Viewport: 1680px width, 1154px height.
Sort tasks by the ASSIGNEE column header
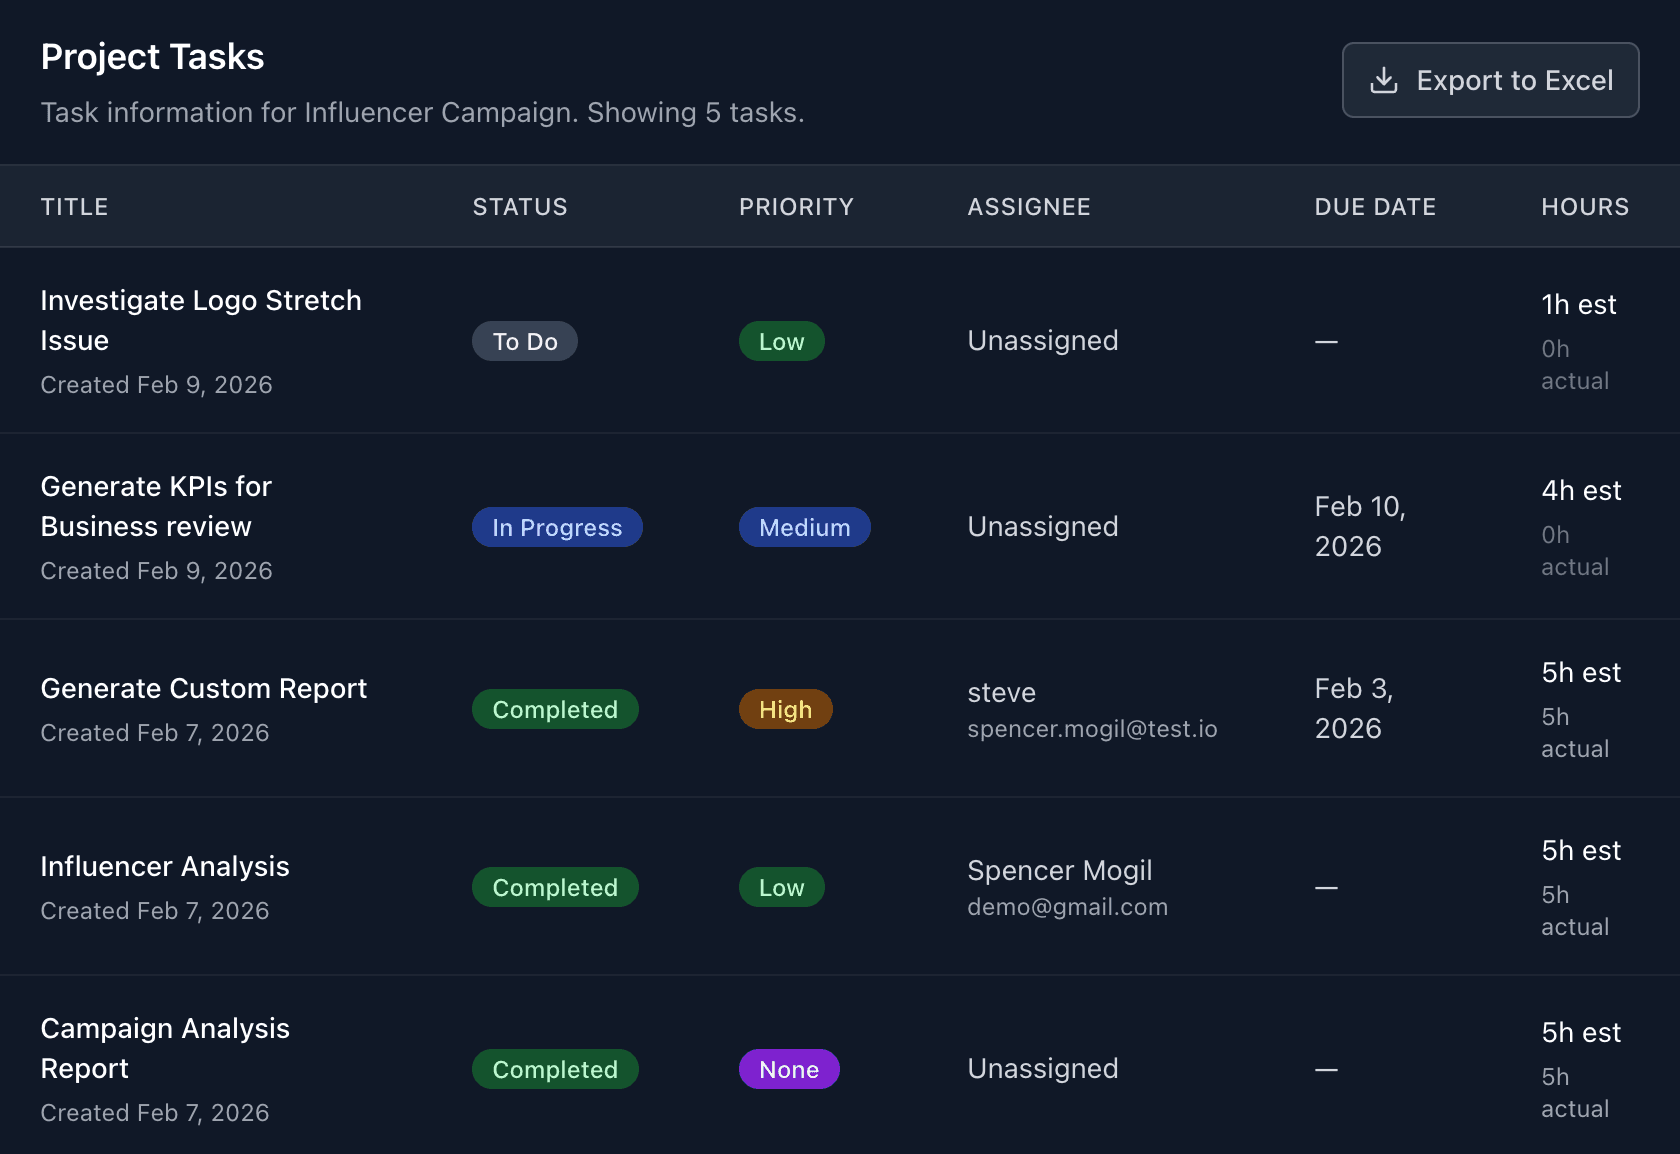click(1029, 206)
